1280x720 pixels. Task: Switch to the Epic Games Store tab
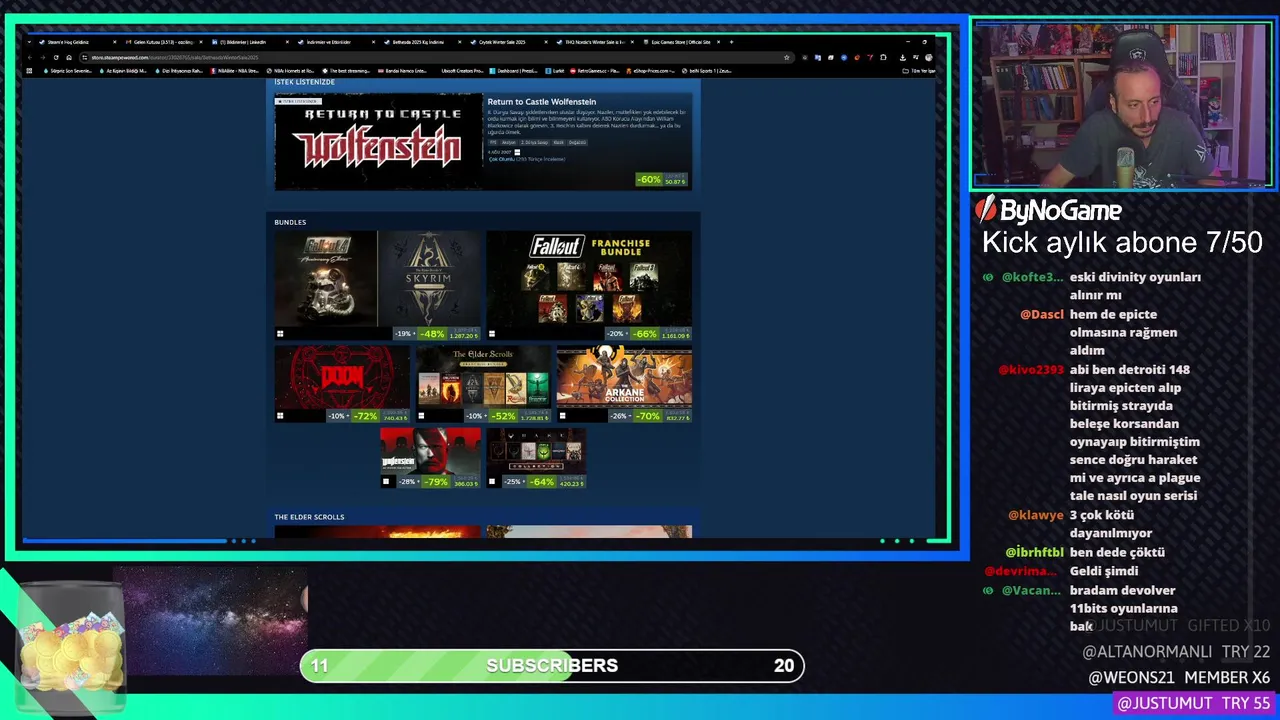coord(680,42)
